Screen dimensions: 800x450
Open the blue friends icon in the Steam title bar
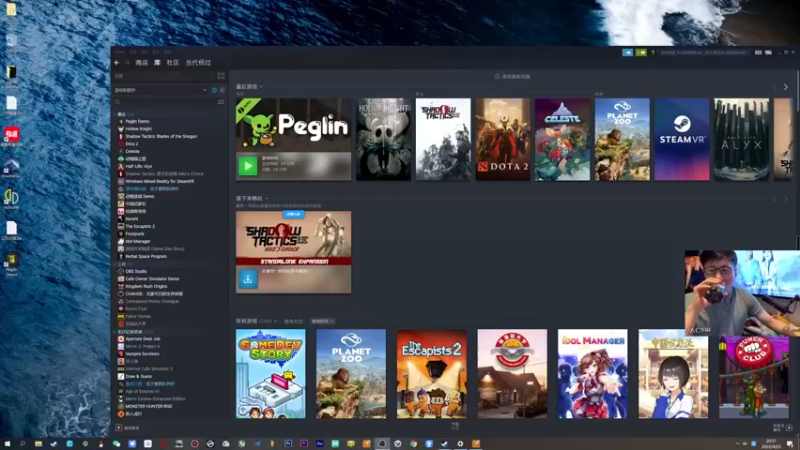click(627, 53)
